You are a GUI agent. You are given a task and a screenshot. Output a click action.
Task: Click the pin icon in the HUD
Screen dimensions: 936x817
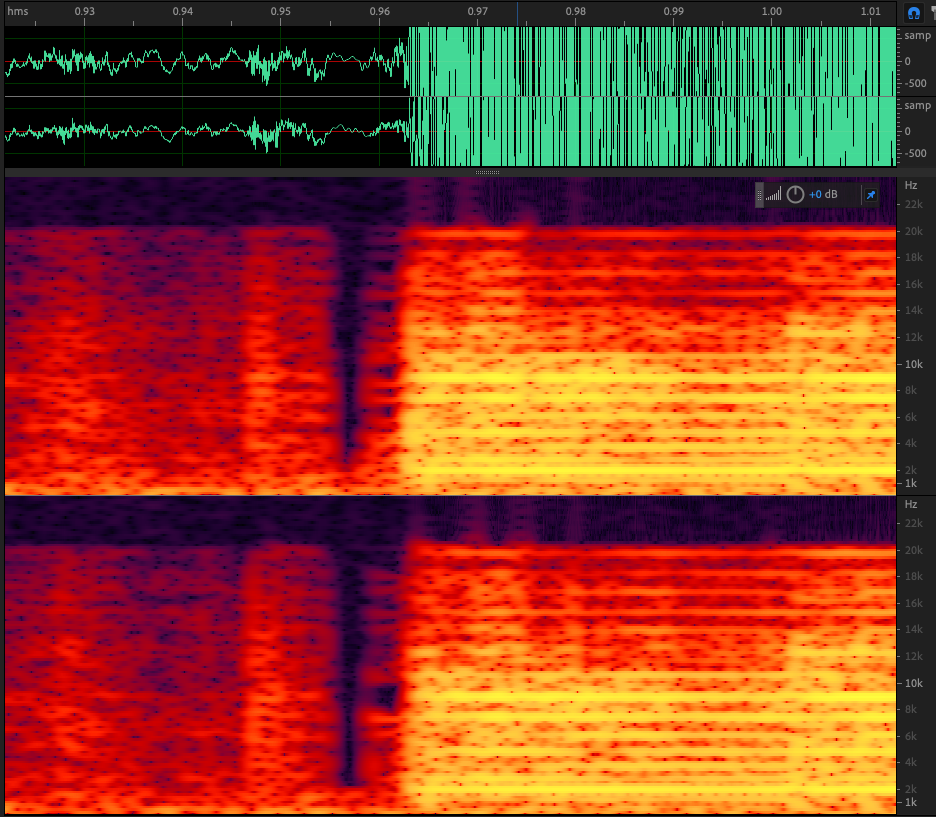[870, 194]
